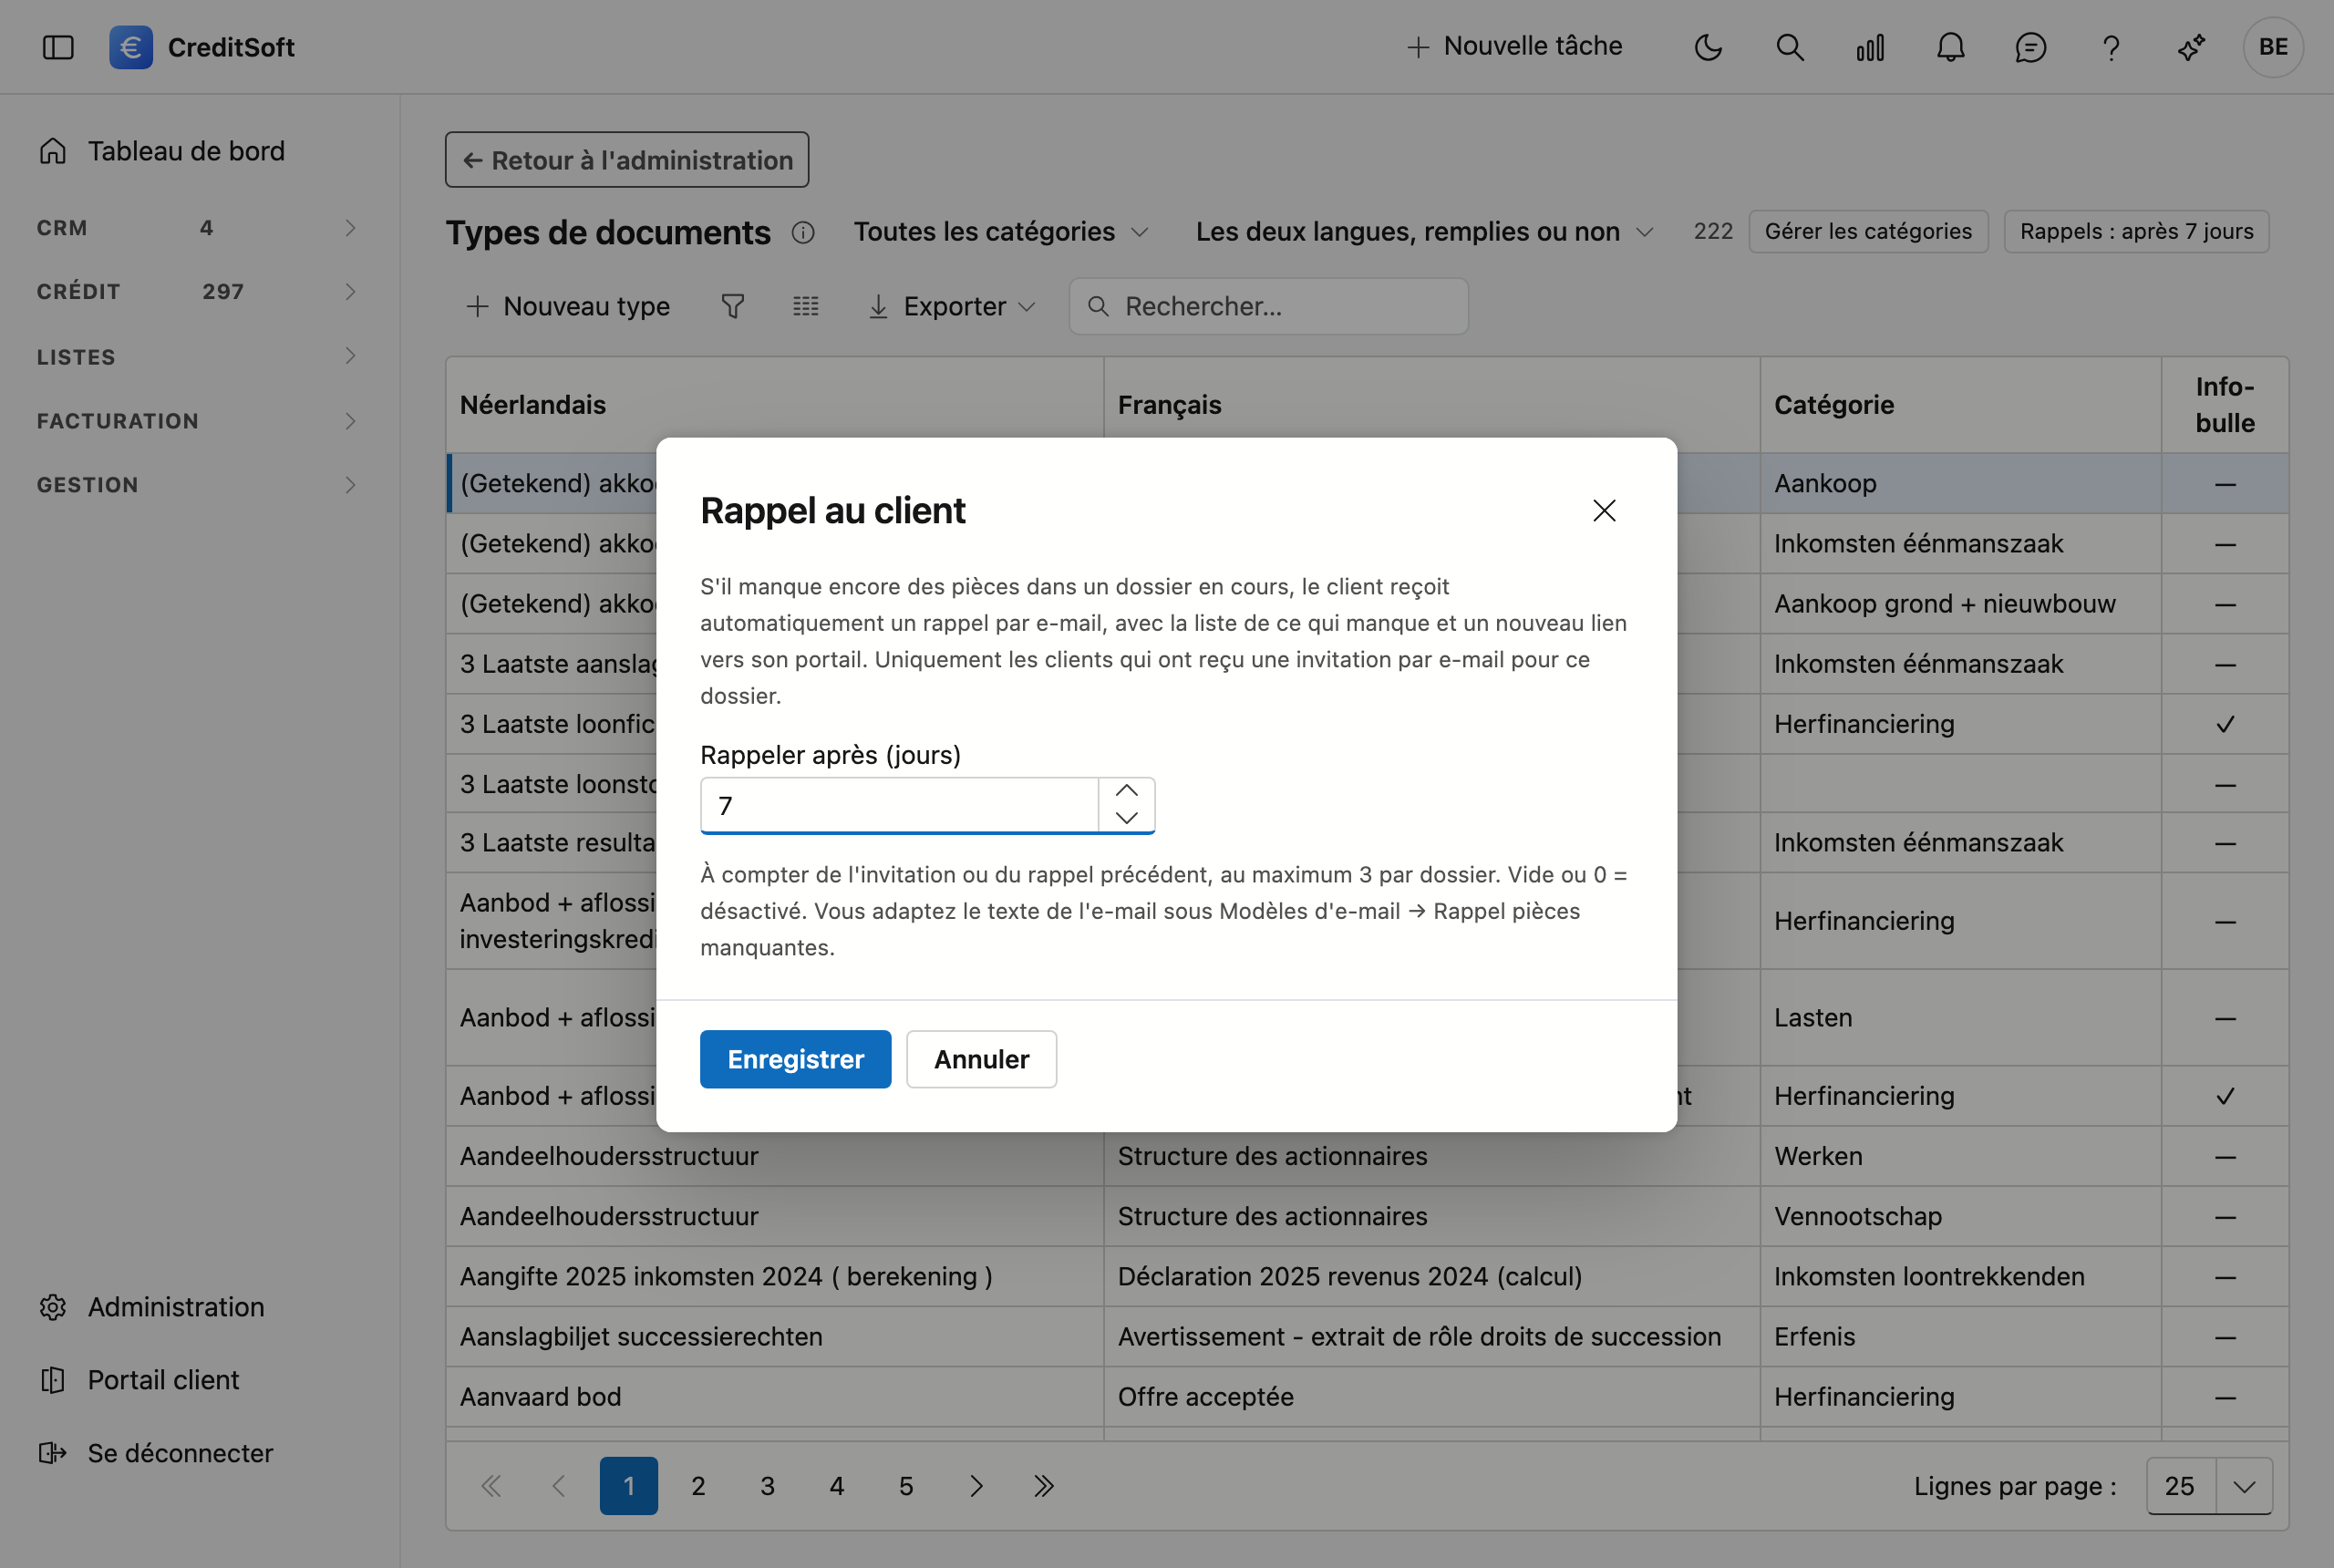Expand the LISTES sidebar section
The width and height of the screenshot is (2334, 1568).
[x=197, y=356]
